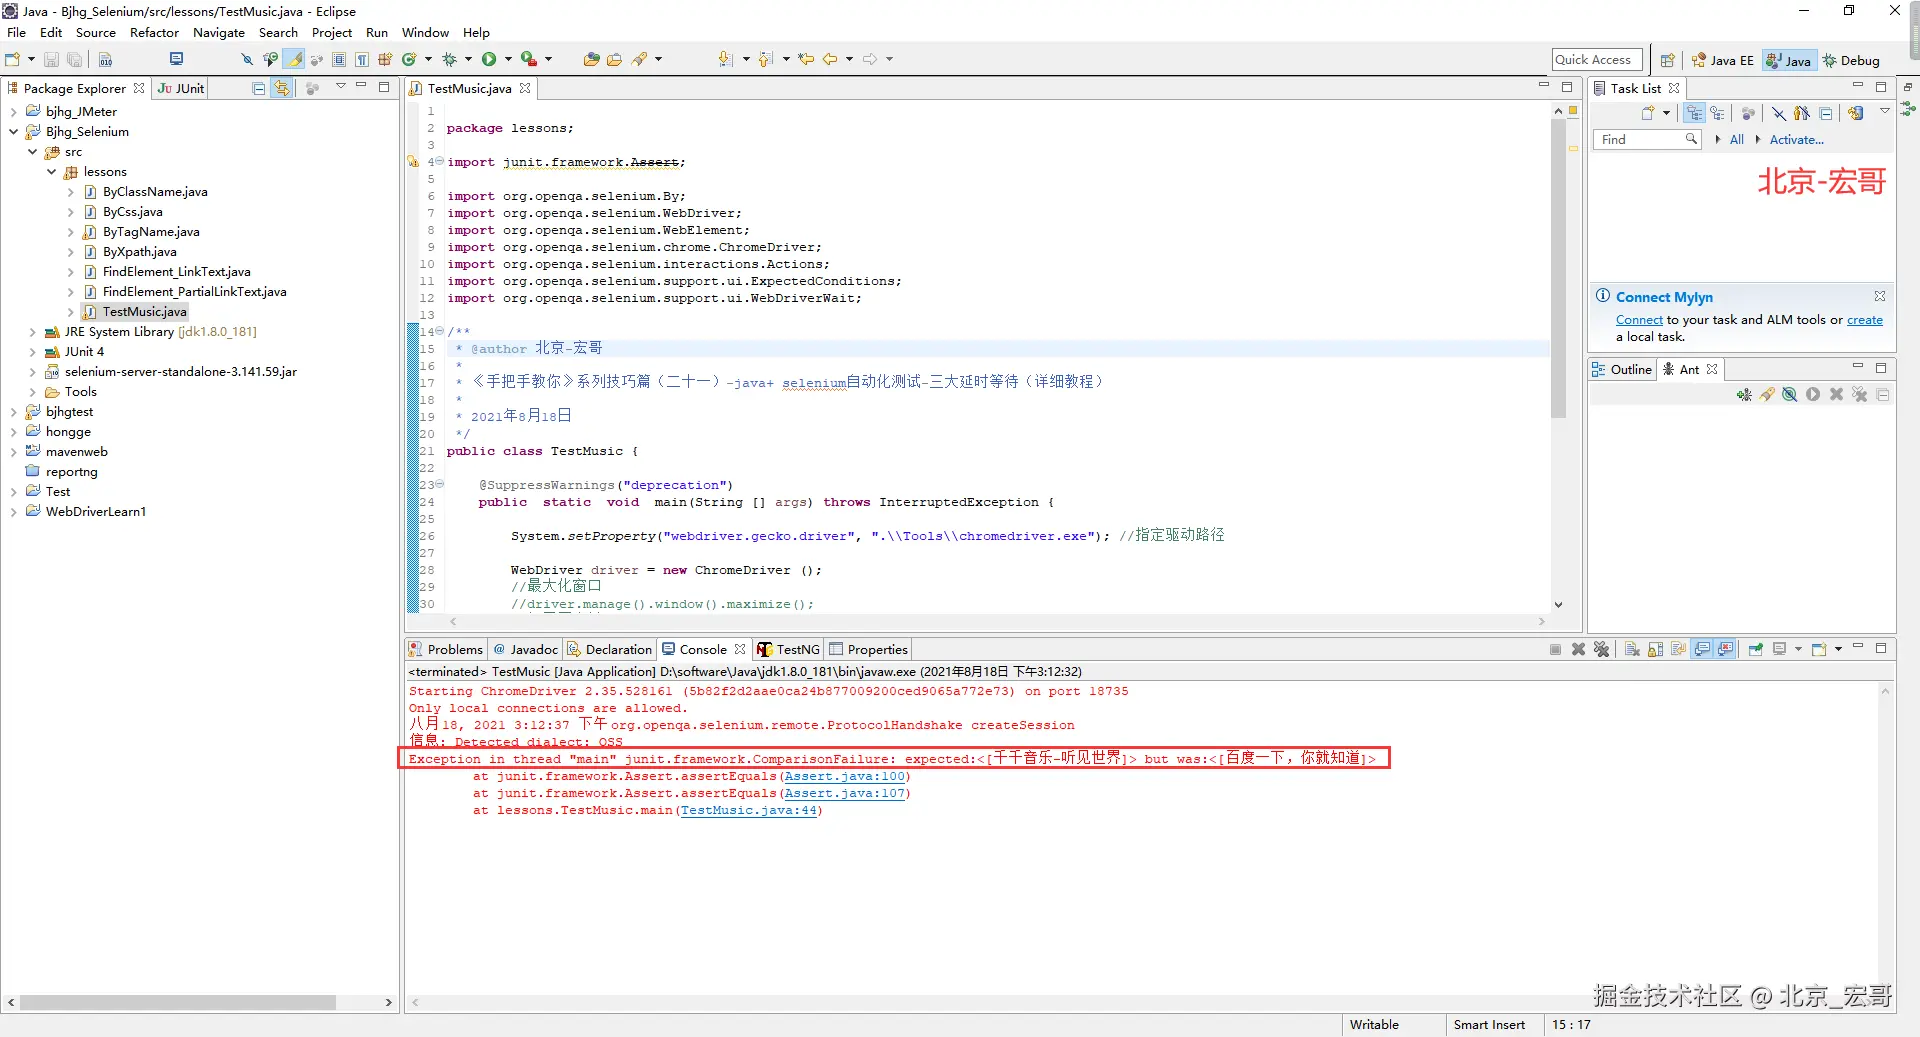Click Collapse All in Package Explorer
The width and height of the screenshot is (1920, 1037).
(259, 88)
